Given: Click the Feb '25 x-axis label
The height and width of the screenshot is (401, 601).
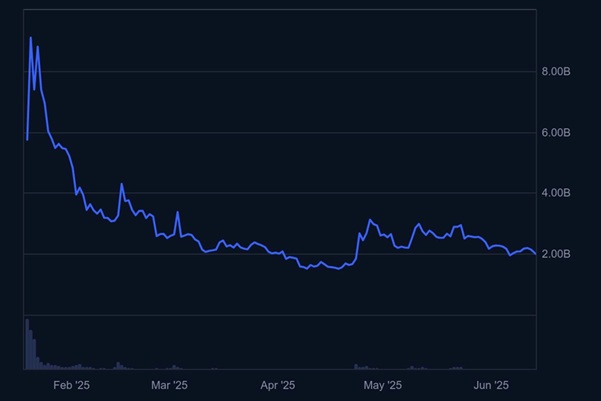Looking at the screenshot, I should (x=71, y=384).
